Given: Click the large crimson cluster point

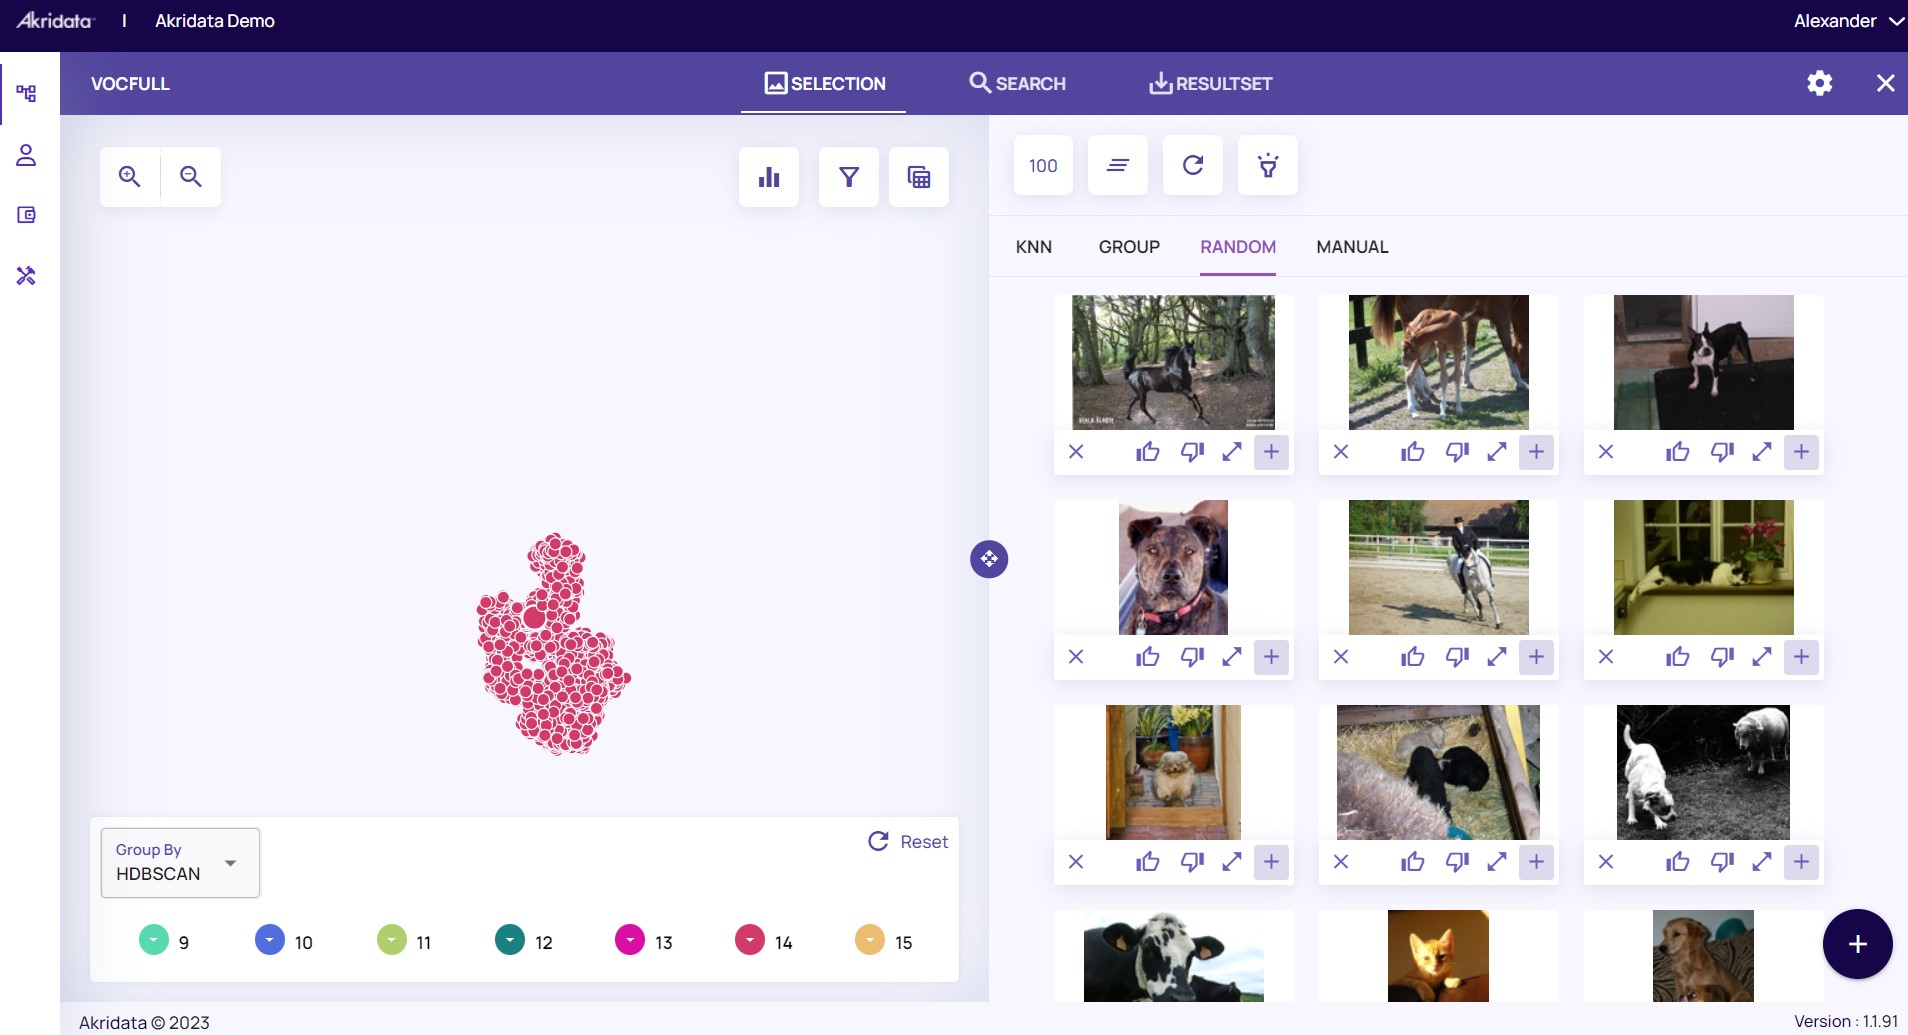Looking at the screenshot, I should [x=535, y=617].
